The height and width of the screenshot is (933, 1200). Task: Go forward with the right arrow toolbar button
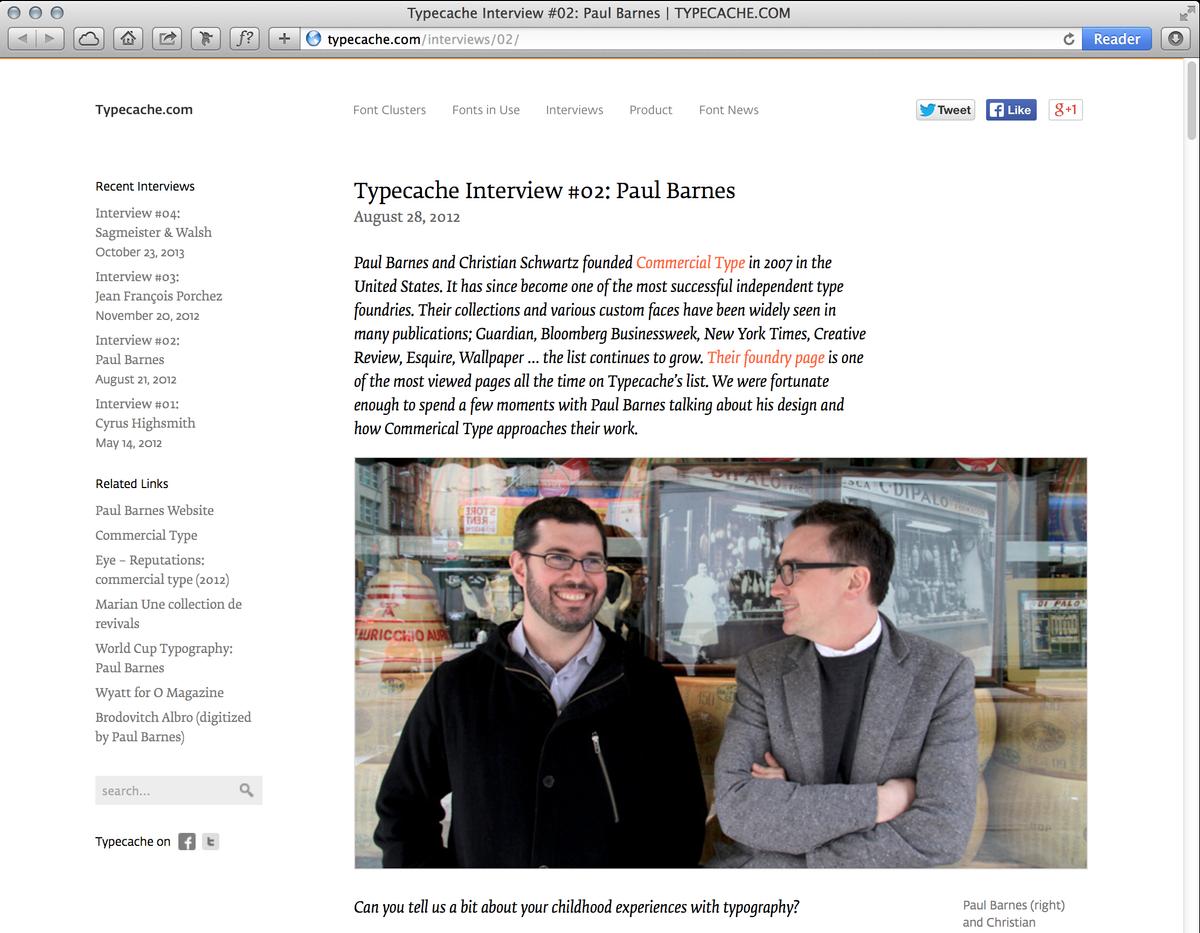coord(50,39)
